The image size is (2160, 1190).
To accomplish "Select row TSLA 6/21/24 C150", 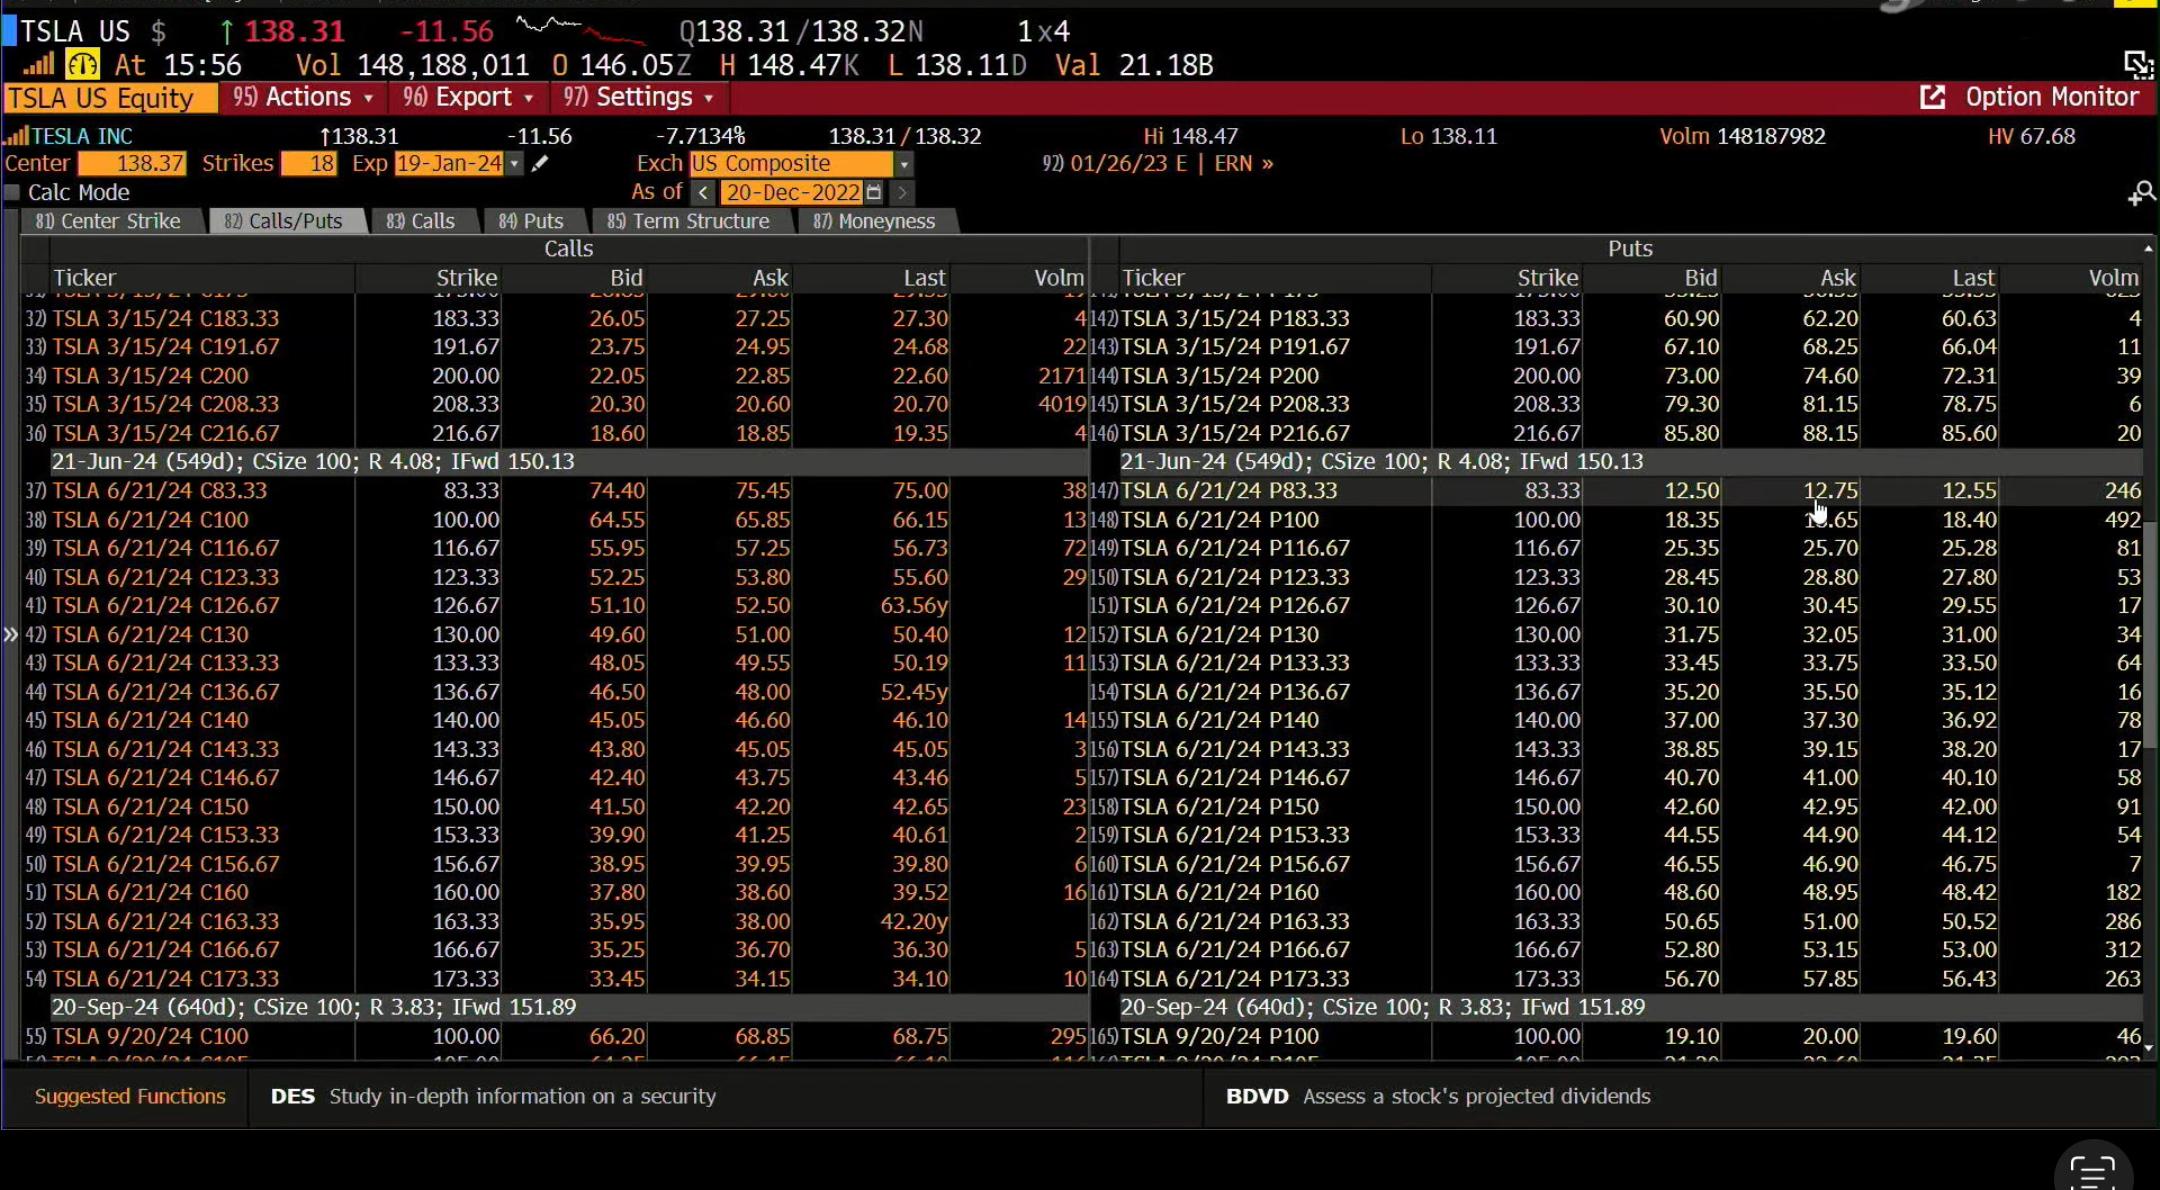I will coord(555,807).
